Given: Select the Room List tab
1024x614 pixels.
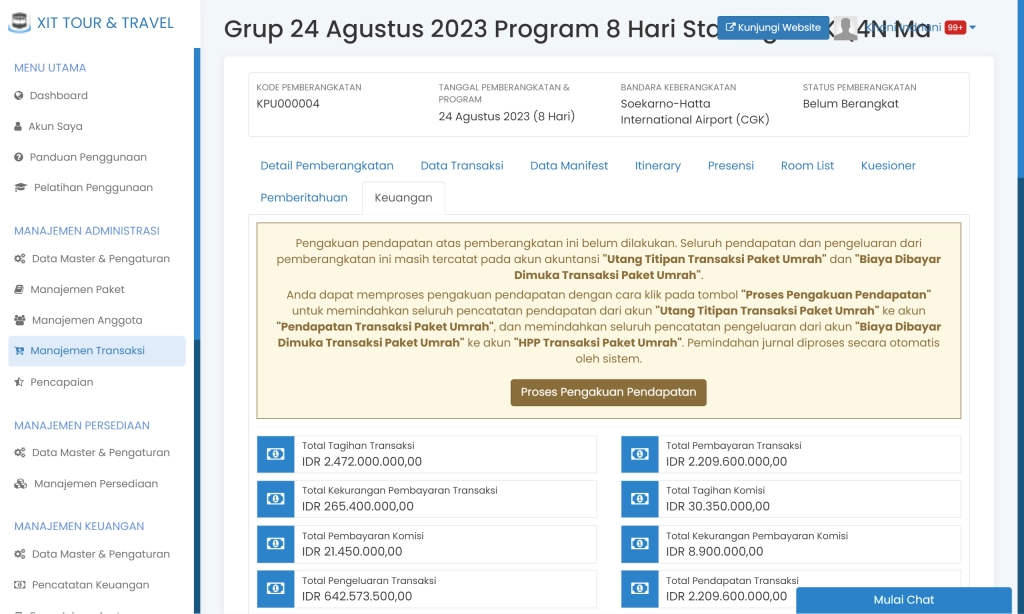Looking at the screenshot, I should point(806,165).
